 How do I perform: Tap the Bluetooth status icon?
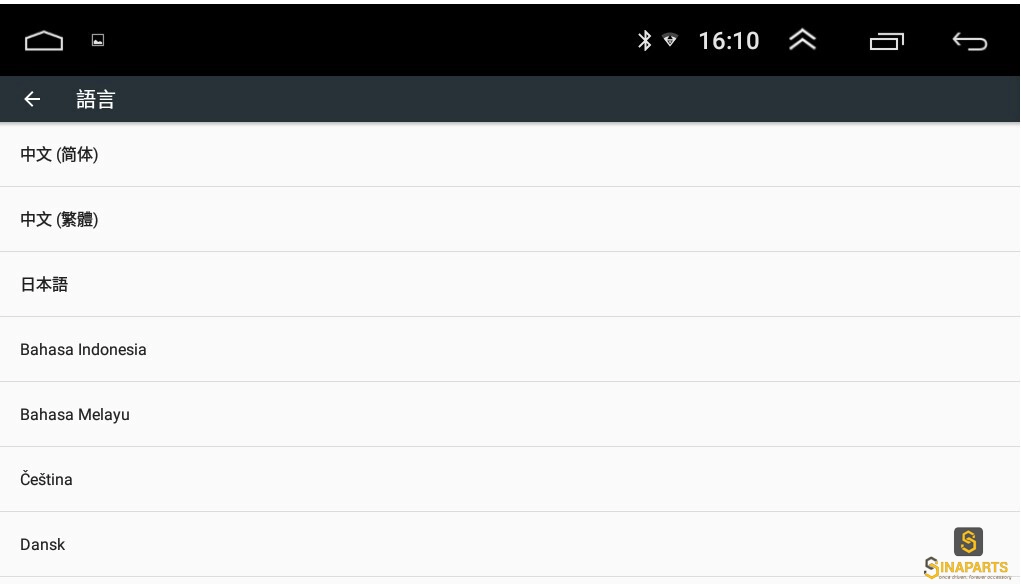[x=644, y=40]
